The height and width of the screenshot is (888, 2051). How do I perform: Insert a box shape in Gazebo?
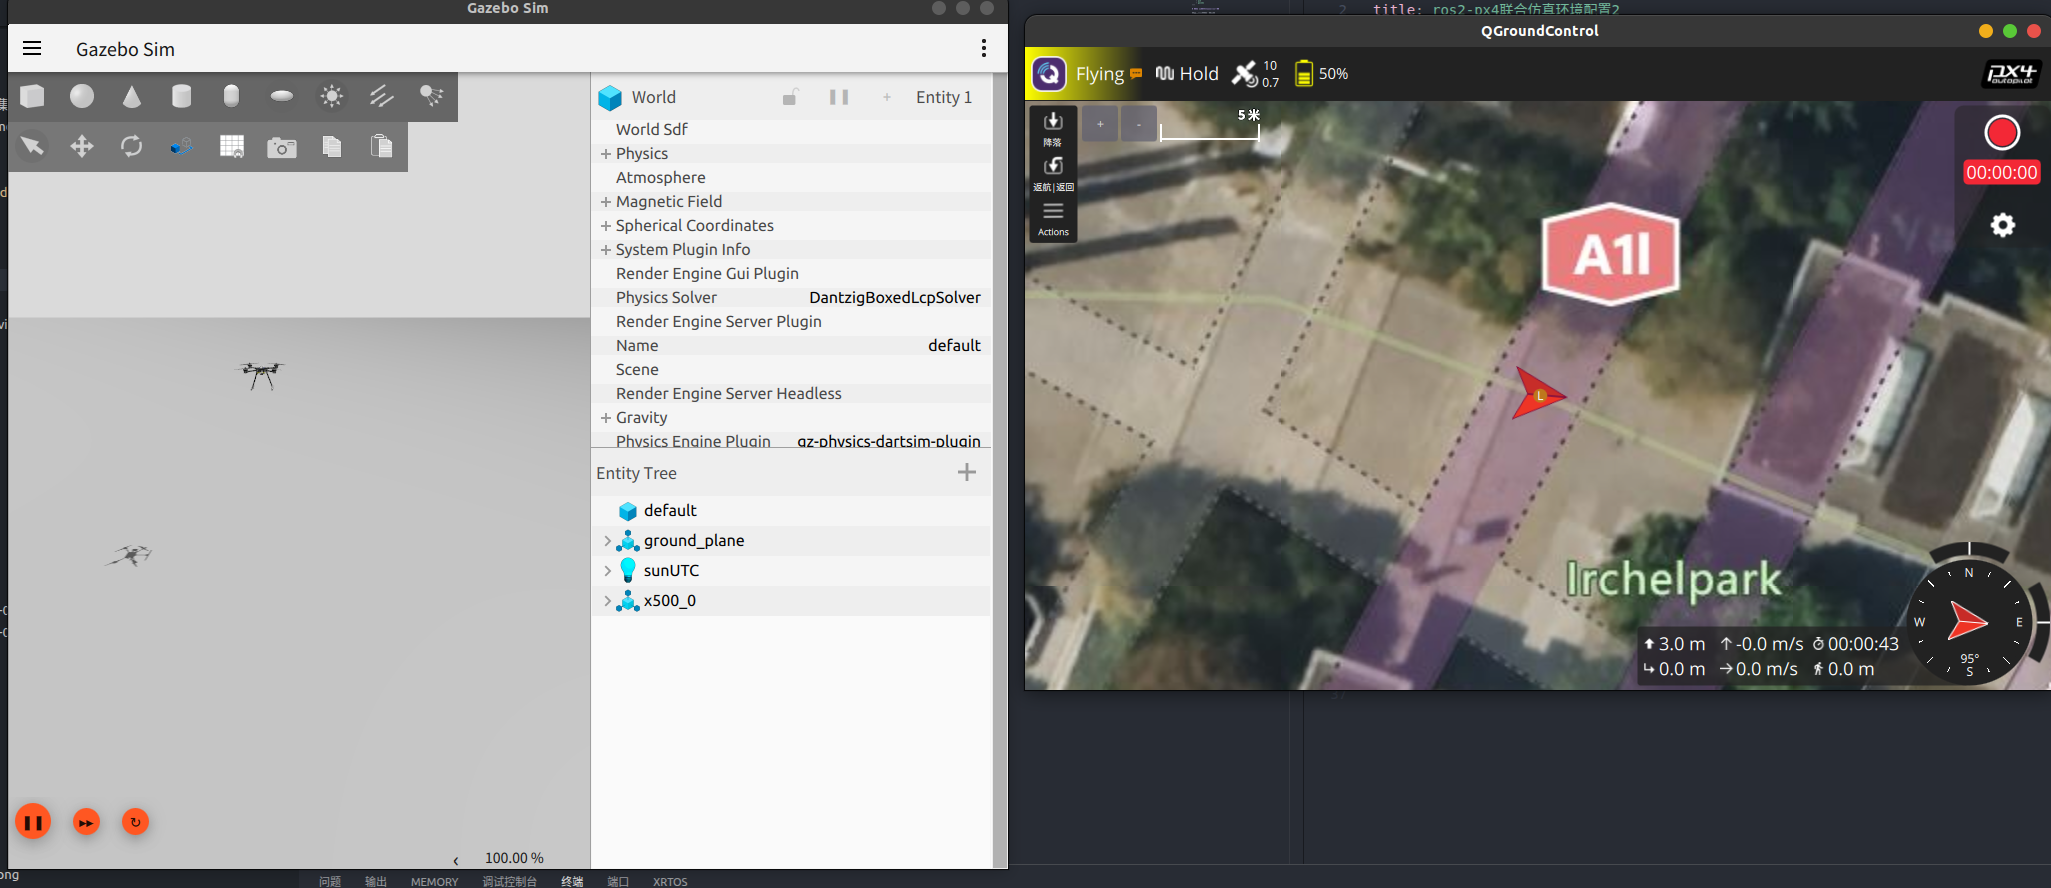coord(32,96)
